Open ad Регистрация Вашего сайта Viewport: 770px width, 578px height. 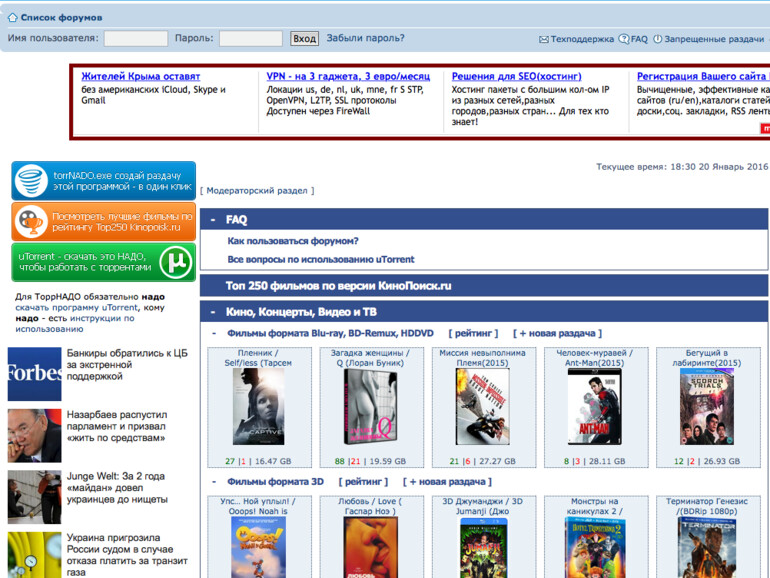tap(703, 76)
